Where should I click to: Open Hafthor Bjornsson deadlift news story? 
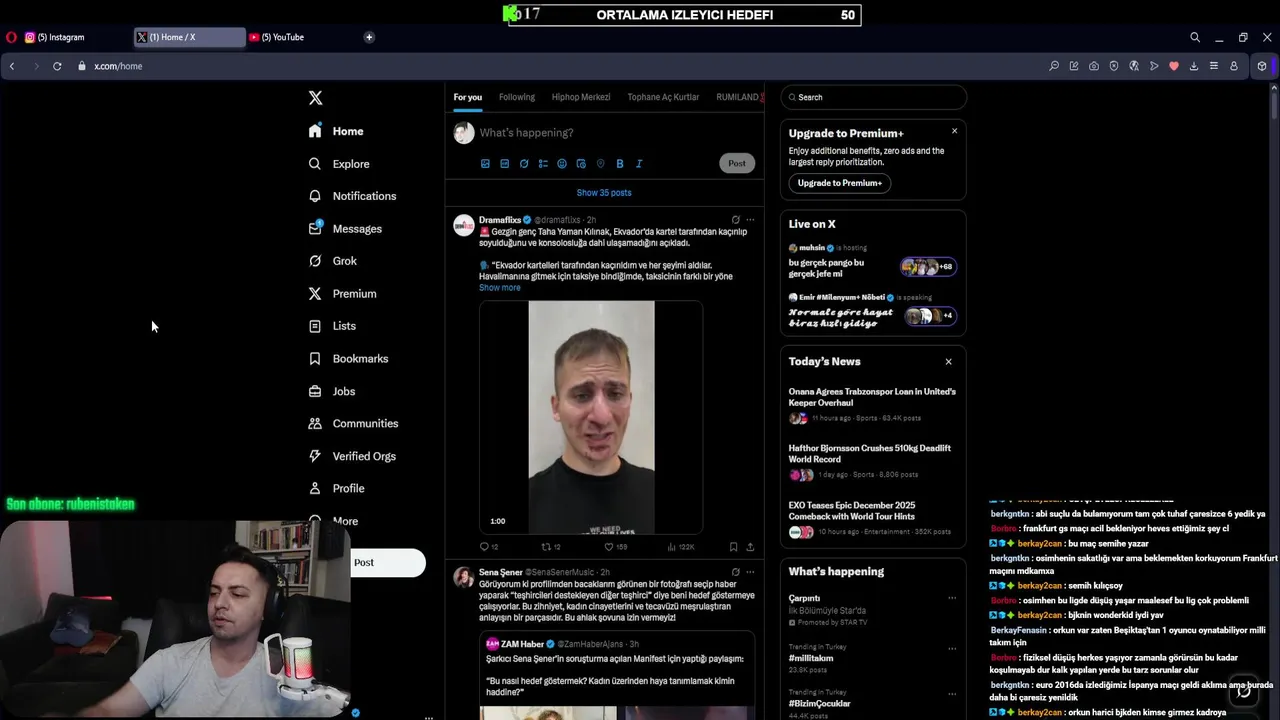click(x=870, y=454)
